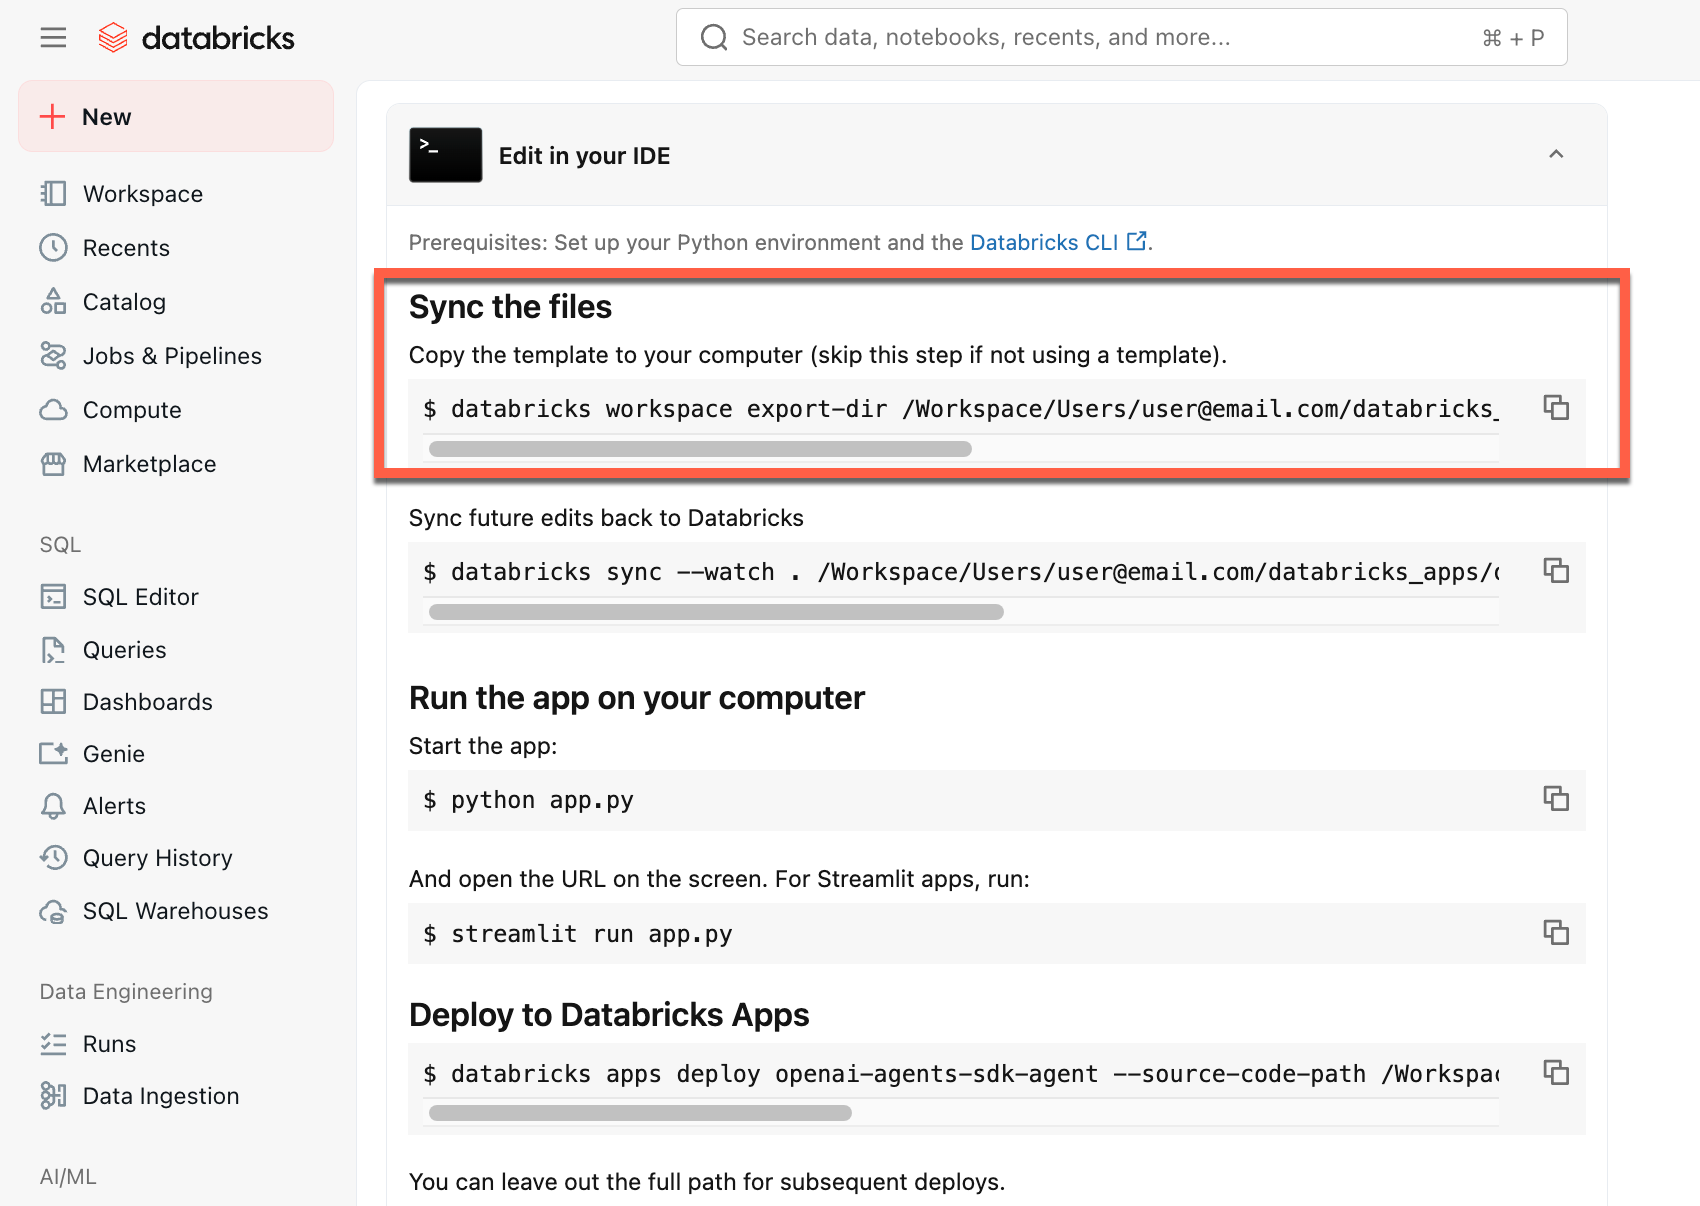Open Recents from the sidebar
1700x1206 pixels.
[x=126, y=247]
